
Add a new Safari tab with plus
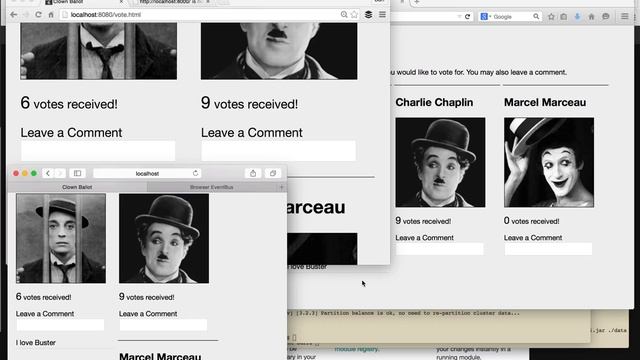(x=281, y=187)
